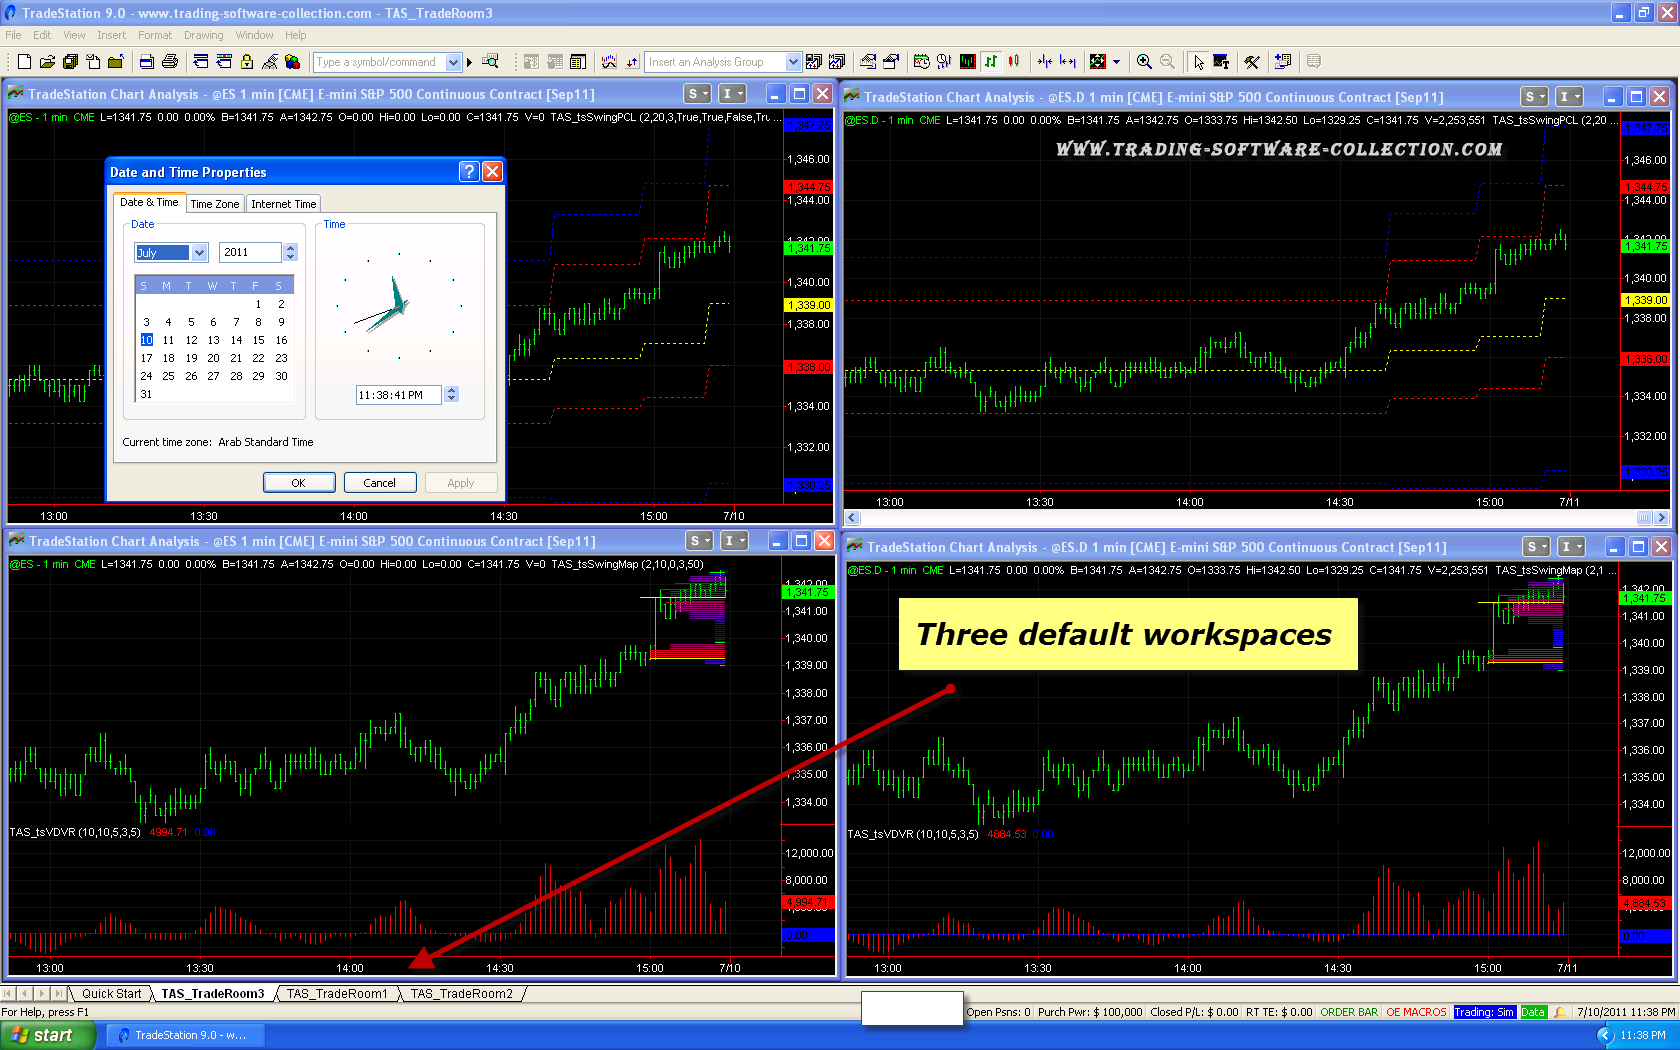
Task: Click the Zoom In magnifier icon
Action: coord(1144,62)
